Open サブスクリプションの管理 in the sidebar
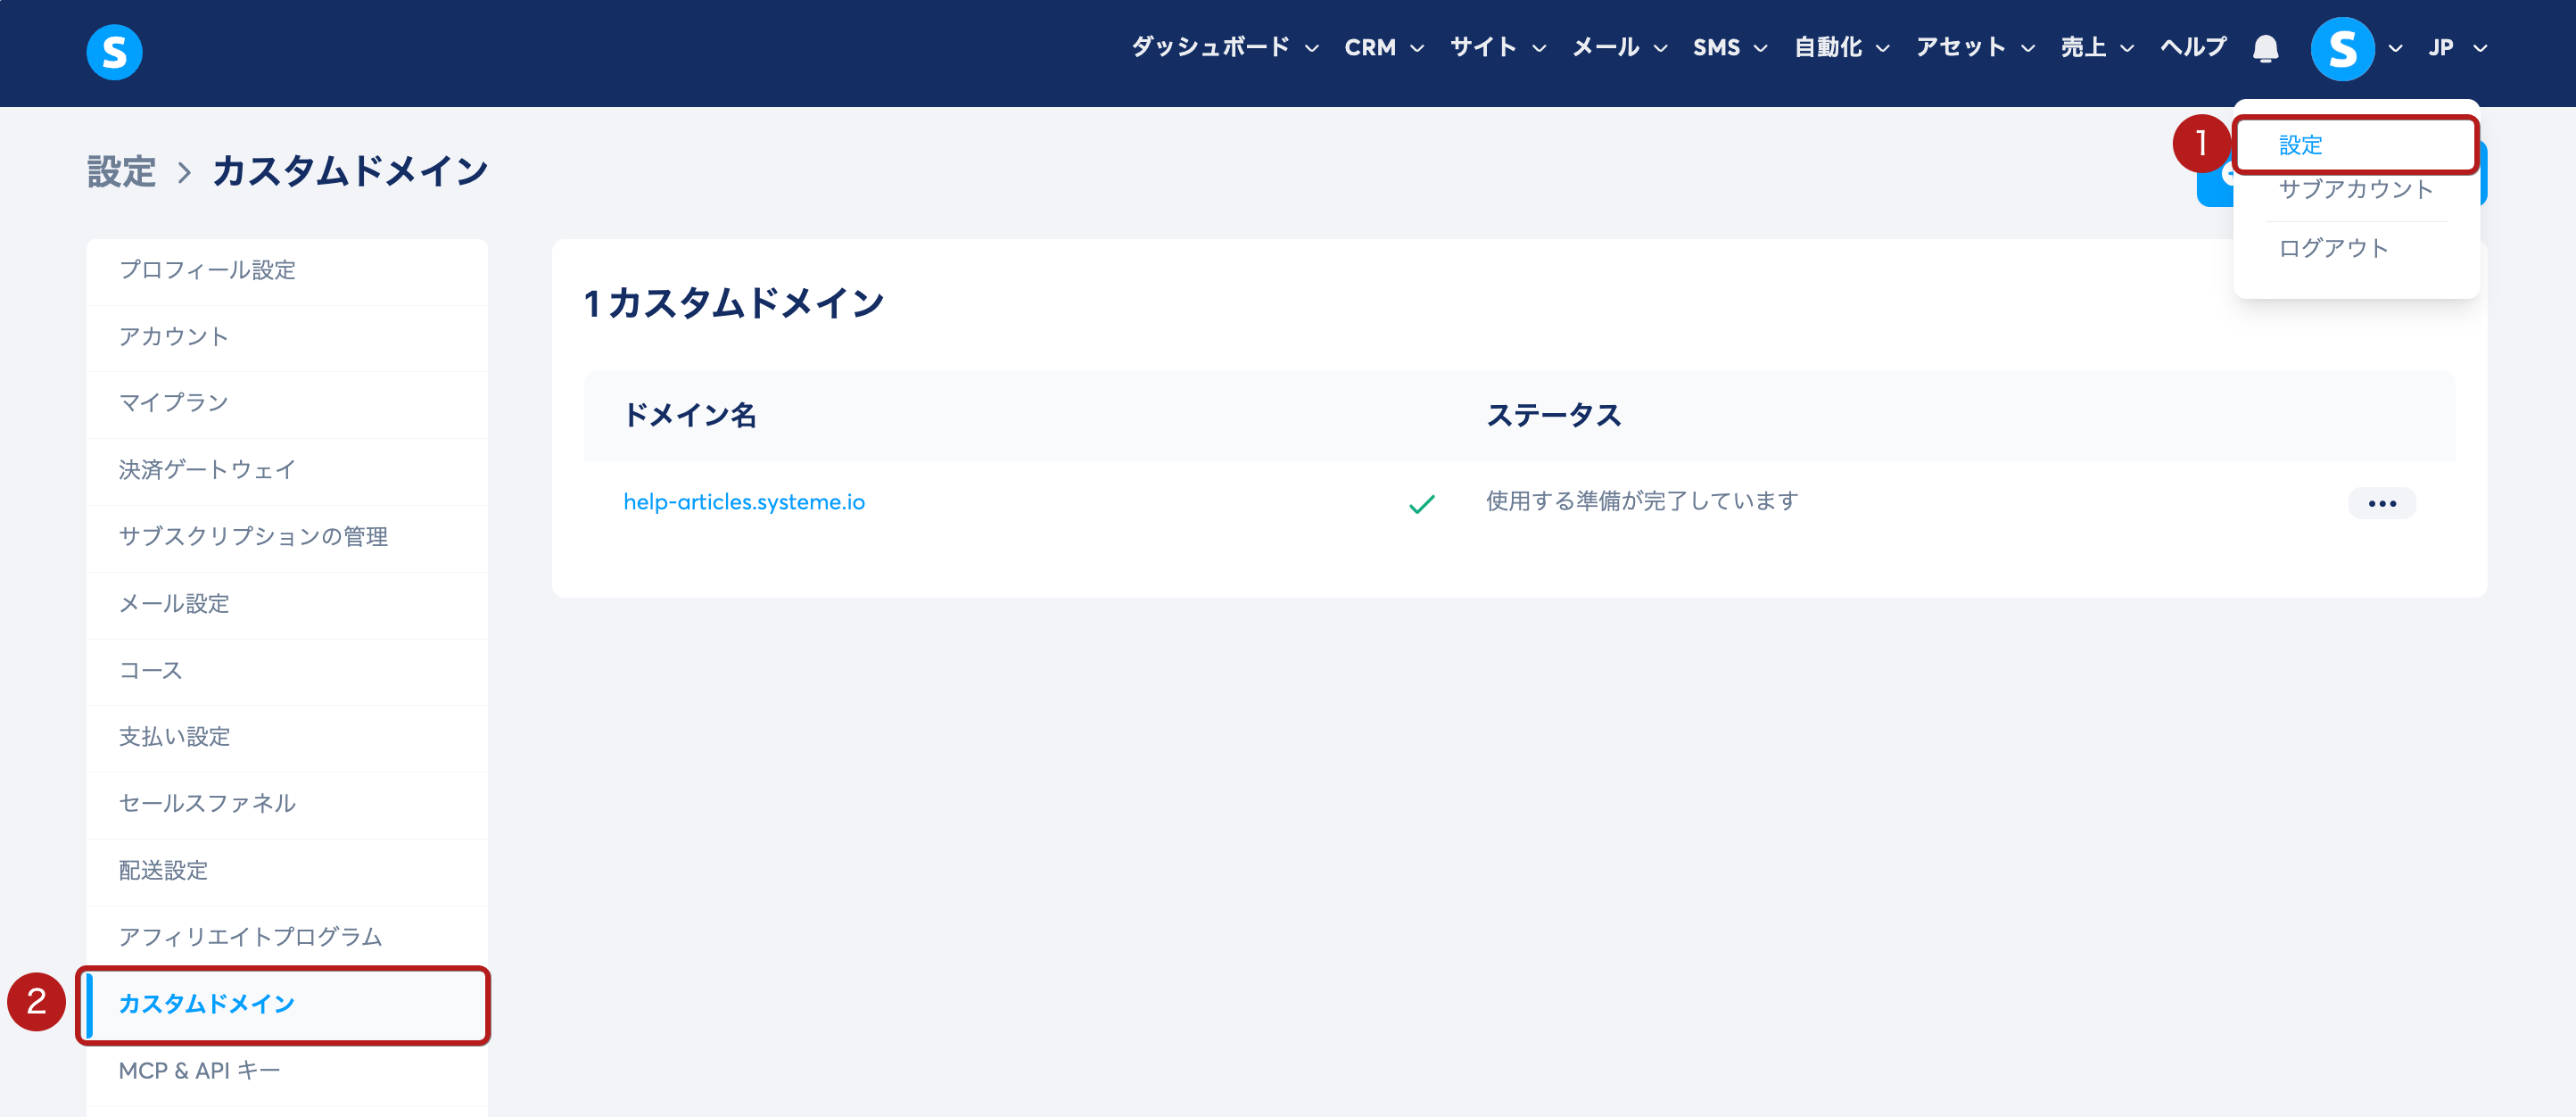The height and width of the screenshot is (1117, 2576). [287, 537]
